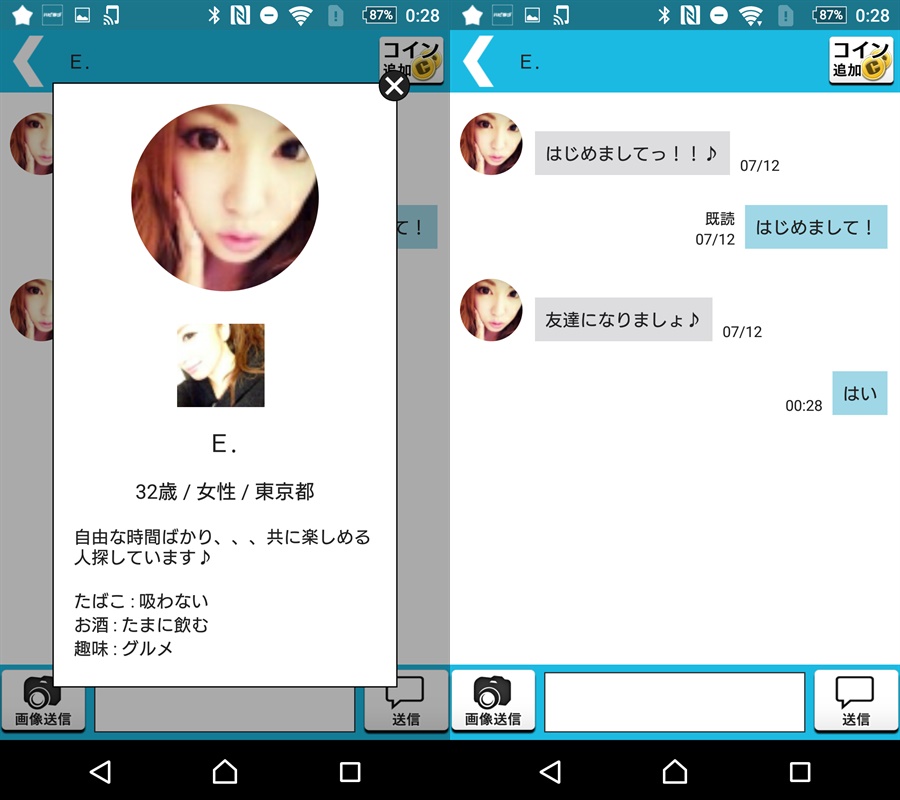
Task: Tap the avatar beside the 友達になりましょ♪ message
Action: coord(491,310)
